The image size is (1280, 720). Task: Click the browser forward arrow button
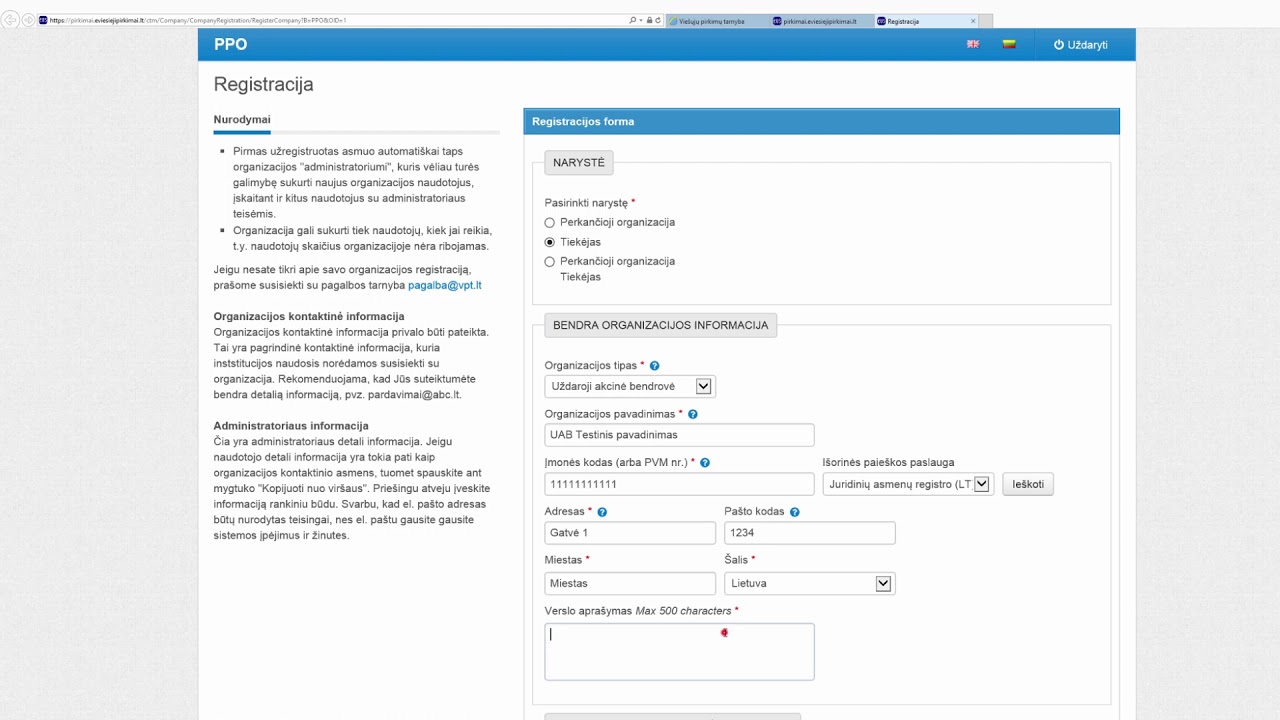(28, 20)
